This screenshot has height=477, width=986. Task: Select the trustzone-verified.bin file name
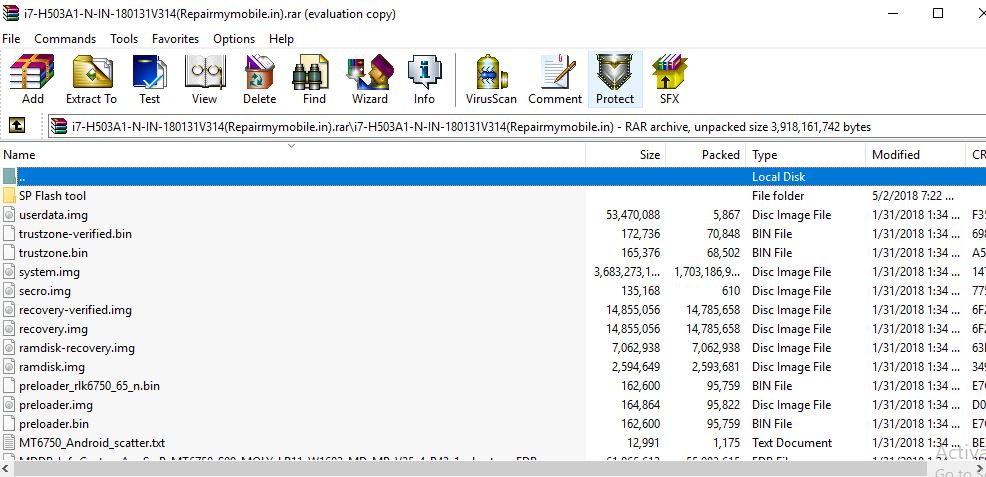pos(75,234)
